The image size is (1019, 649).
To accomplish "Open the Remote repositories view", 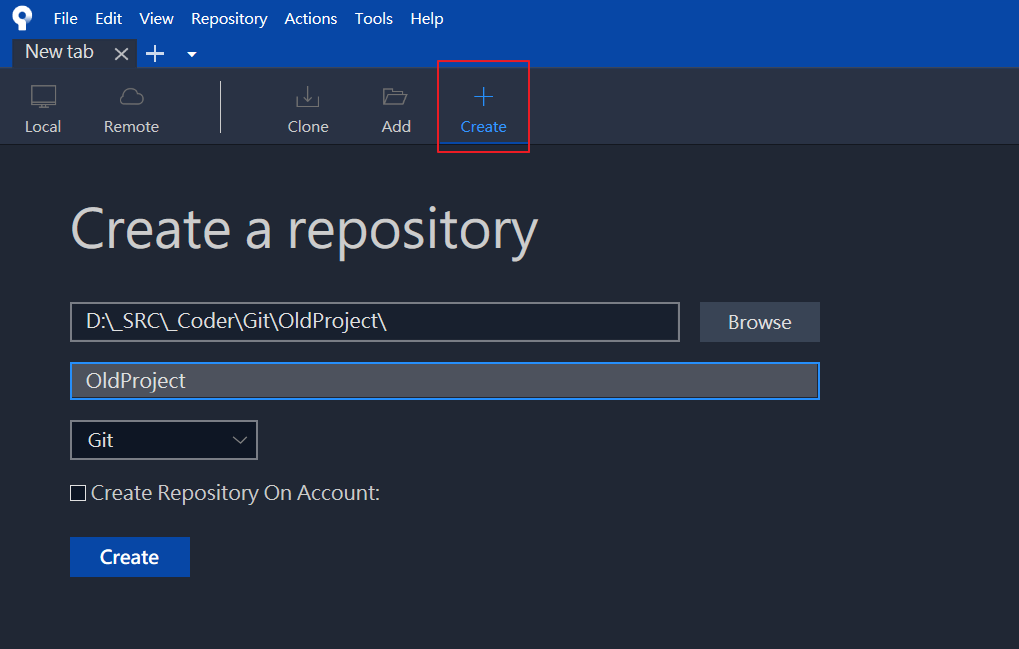I will (x=131, y=108).
